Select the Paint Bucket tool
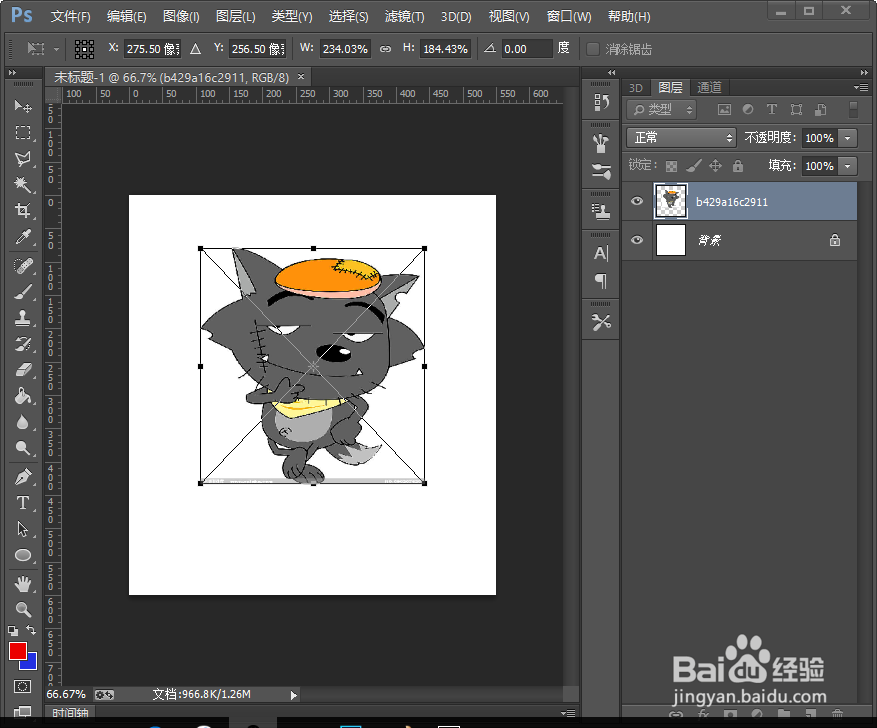 (23, 396)
